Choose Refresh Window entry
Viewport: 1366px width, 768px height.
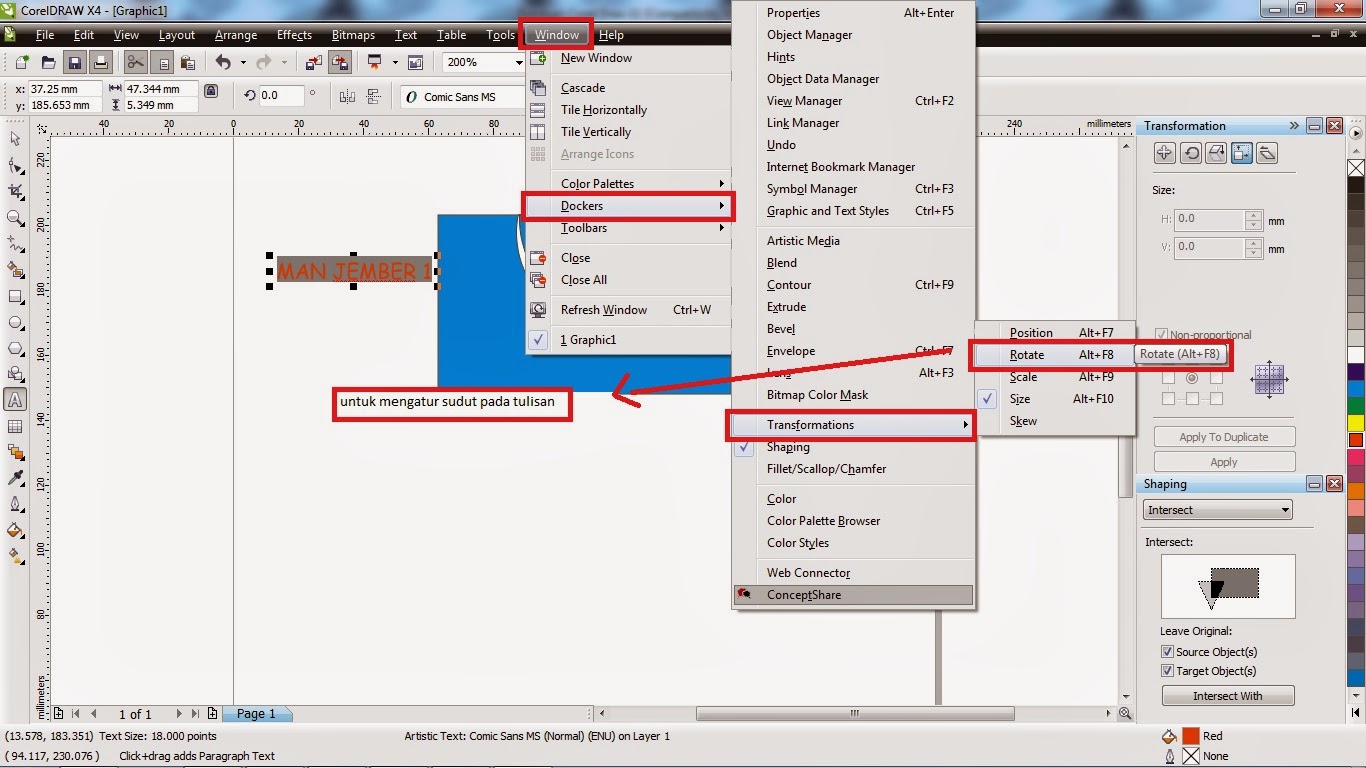coord(629,310)
